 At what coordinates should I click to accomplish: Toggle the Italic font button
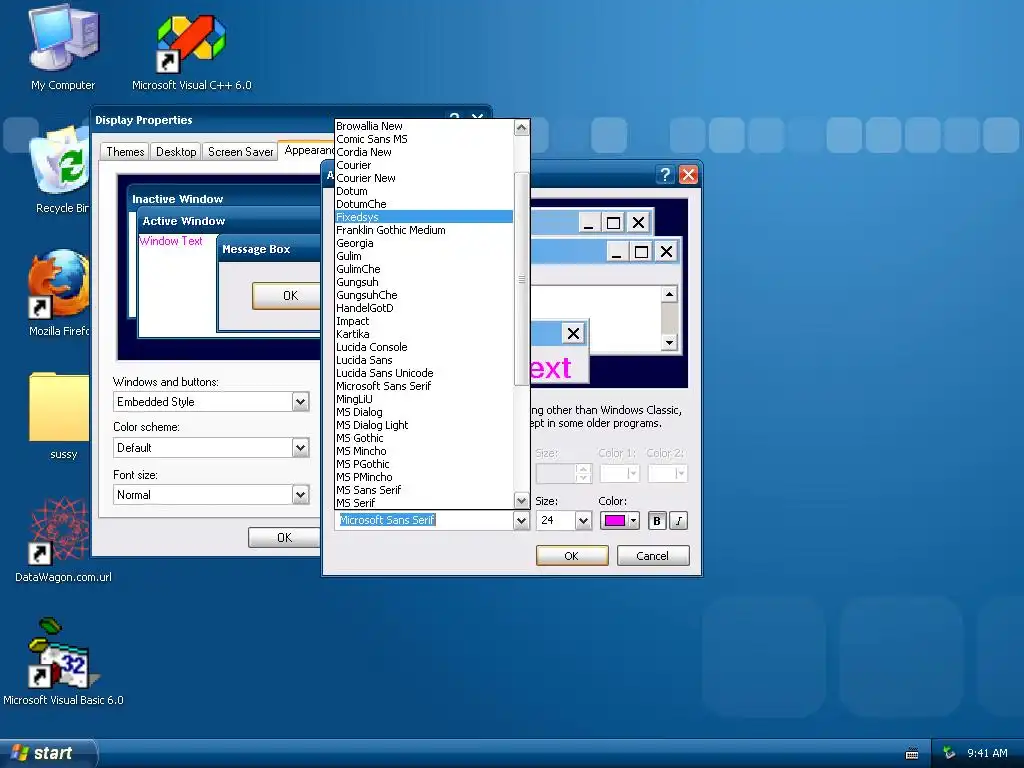tap(679, 520)
